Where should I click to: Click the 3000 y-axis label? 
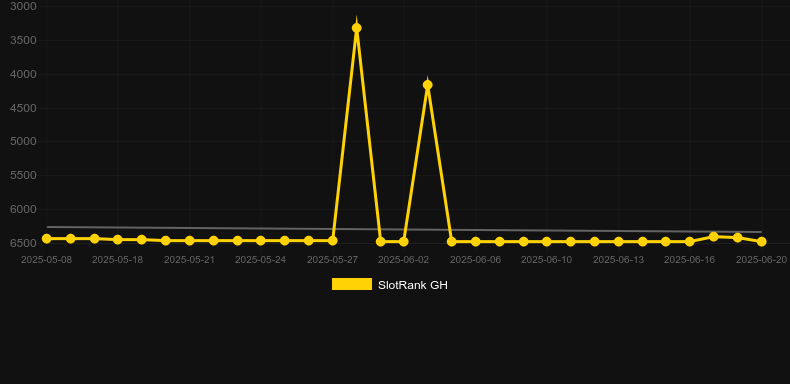click(x=23, y=7)
